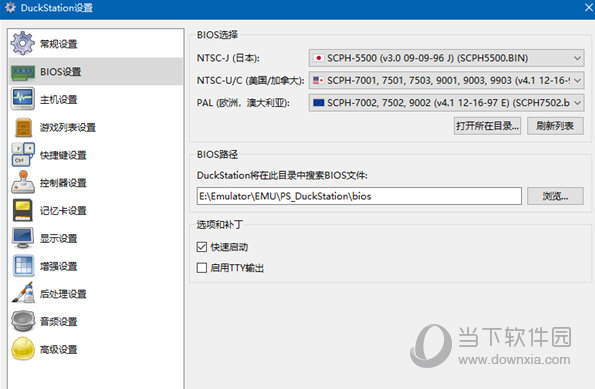The image size is (595, 389).
Task: Expand the NTSC-U/C (美国/加拿大) BIOS dropdown
Action: (x=446, y=80)
